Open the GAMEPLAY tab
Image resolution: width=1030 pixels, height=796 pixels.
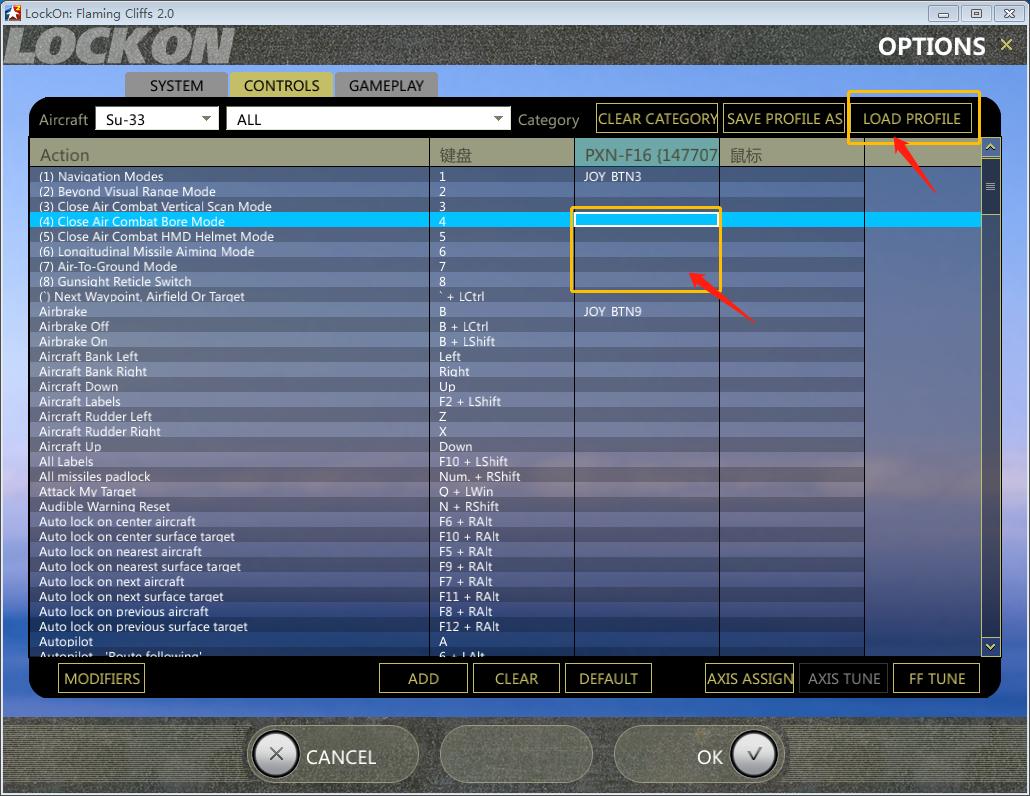point(386,85)
